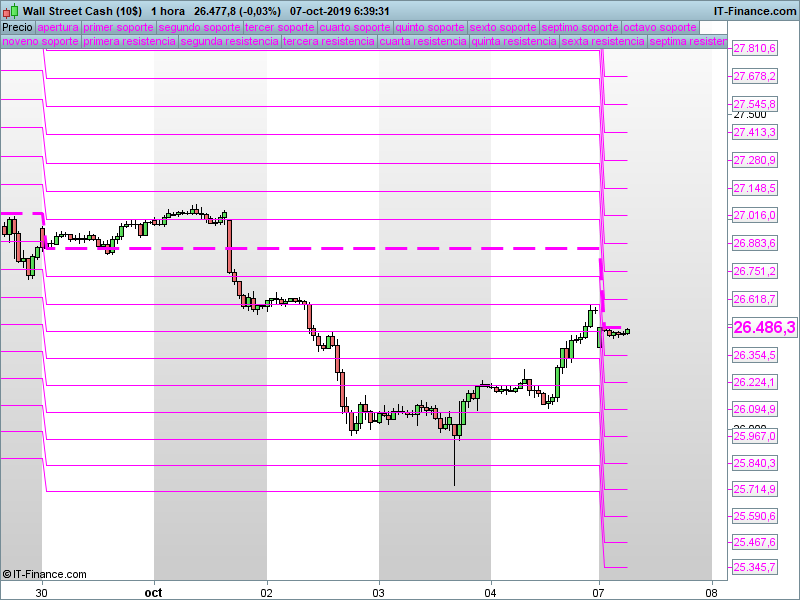Click the 'oct' month marker on time axis
The height and width of the screenshot is (600, 800).
(154, 593)
